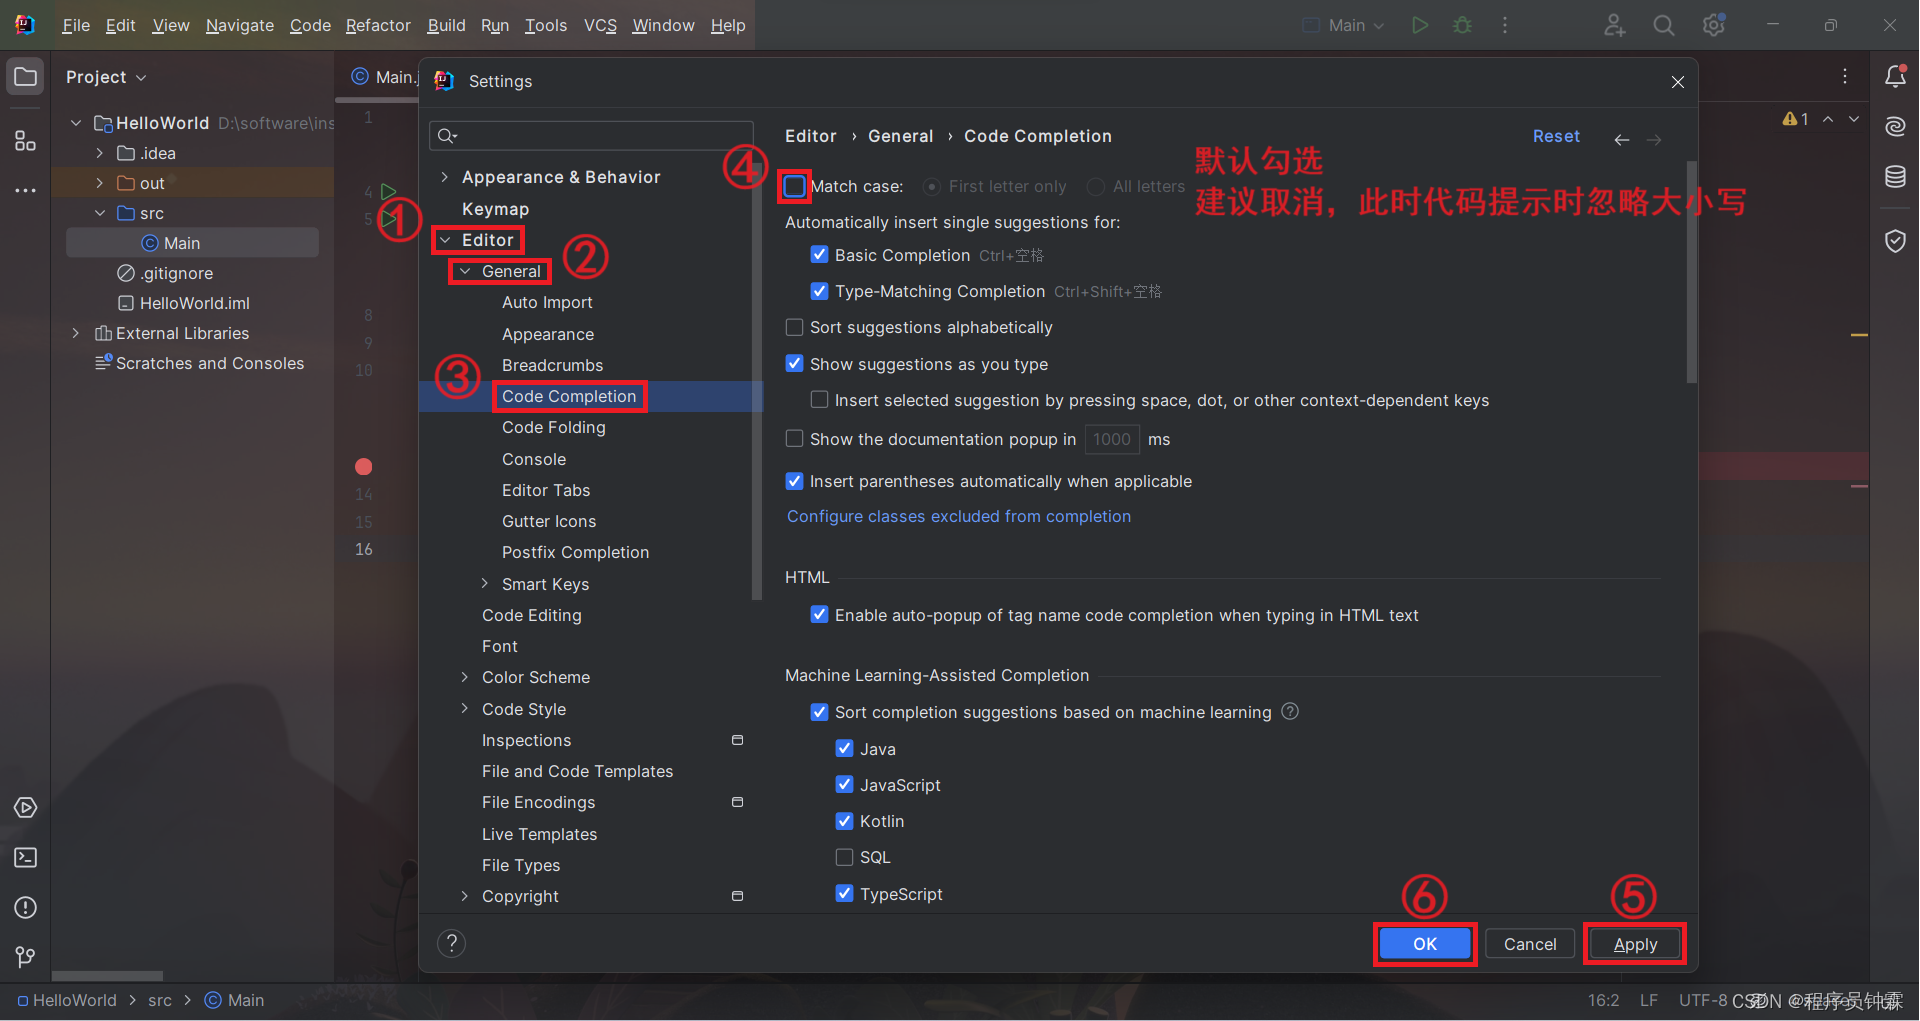
Task: Open the Database tool window icon
Action: pyautogui.click(x=1895, y=177)
